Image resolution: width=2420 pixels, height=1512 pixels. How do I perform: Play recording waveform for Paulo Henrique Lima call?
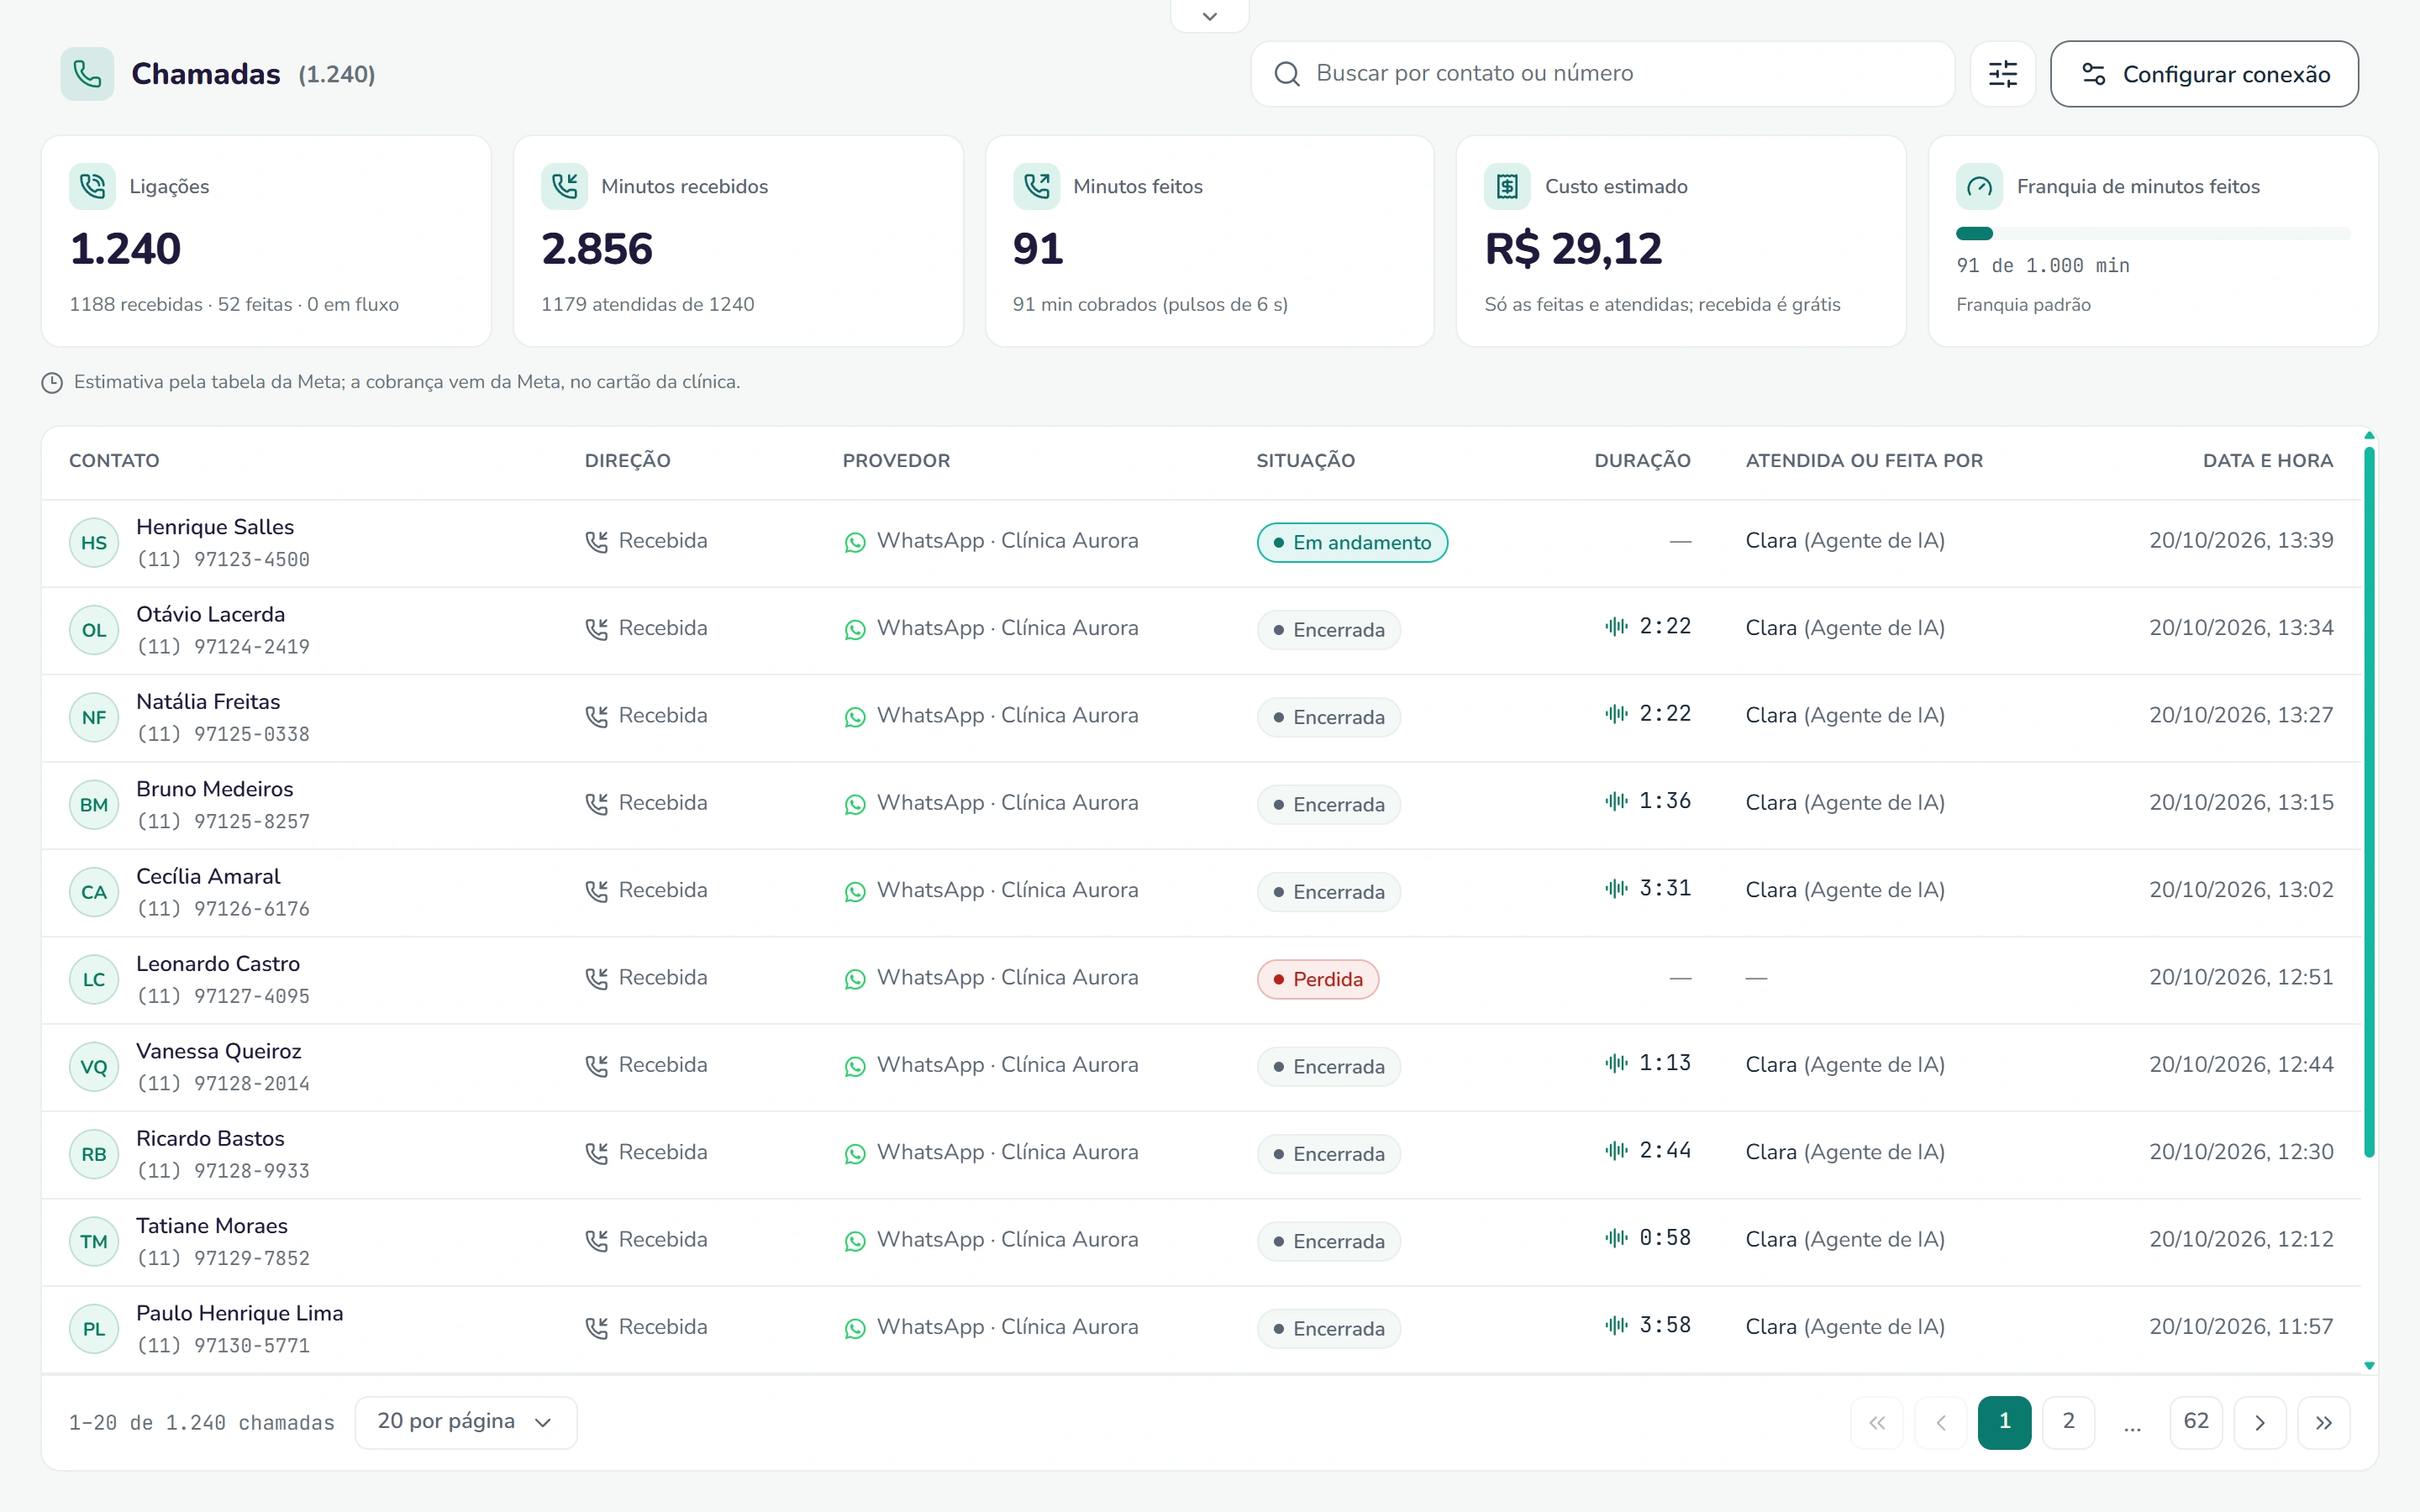click(1616, 1325)
